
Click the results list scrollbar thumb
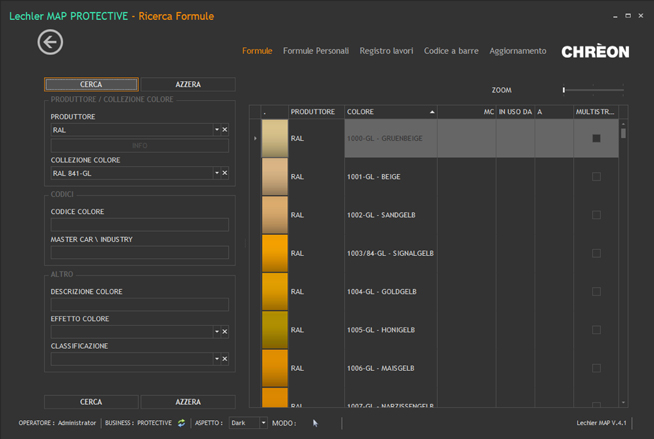click(624, 133)
